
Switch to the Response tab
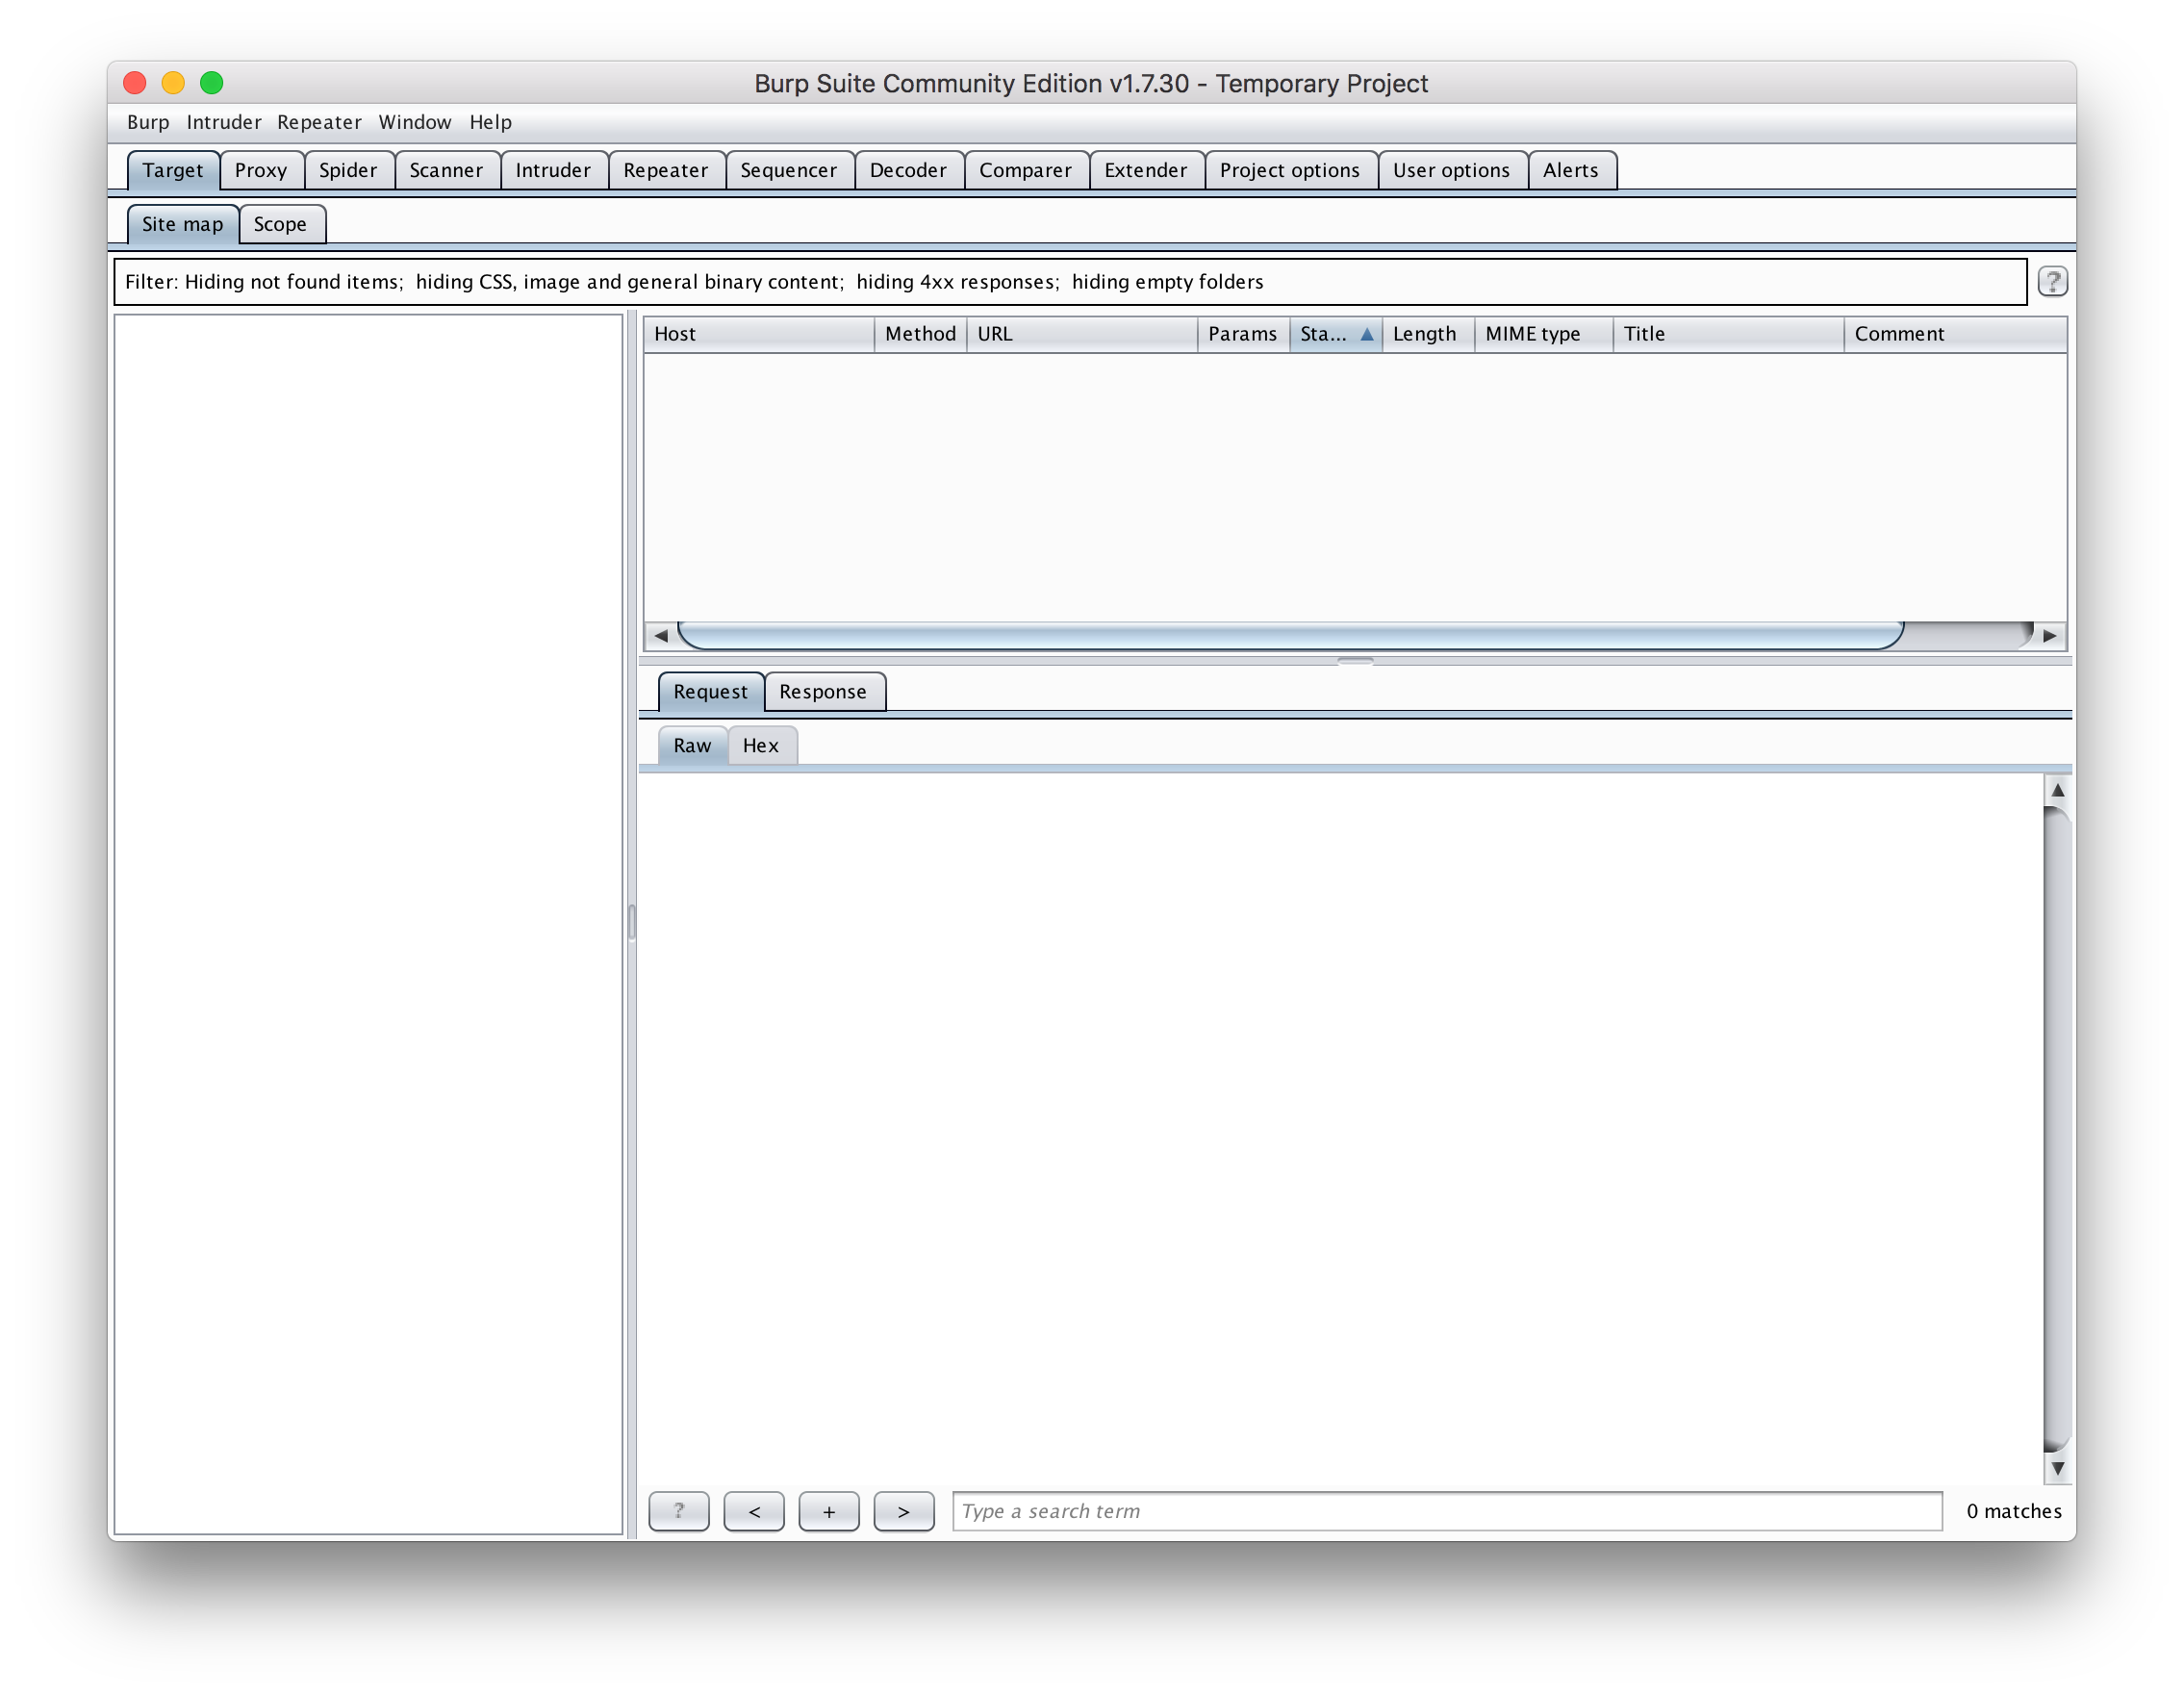tap(821, 690)
